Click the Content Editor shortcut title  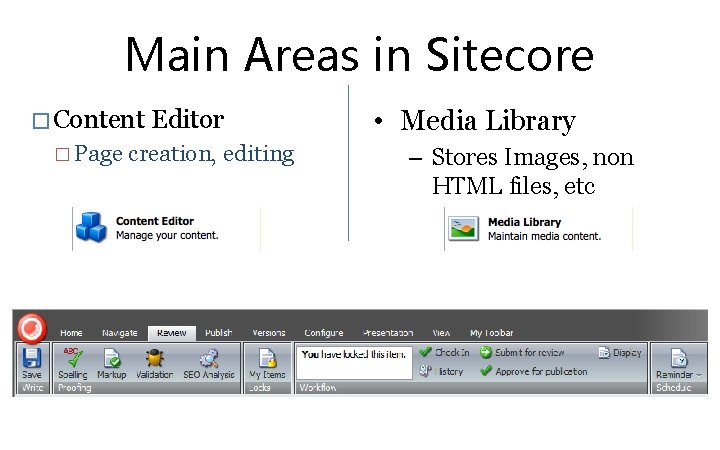(x=155, y=221)
